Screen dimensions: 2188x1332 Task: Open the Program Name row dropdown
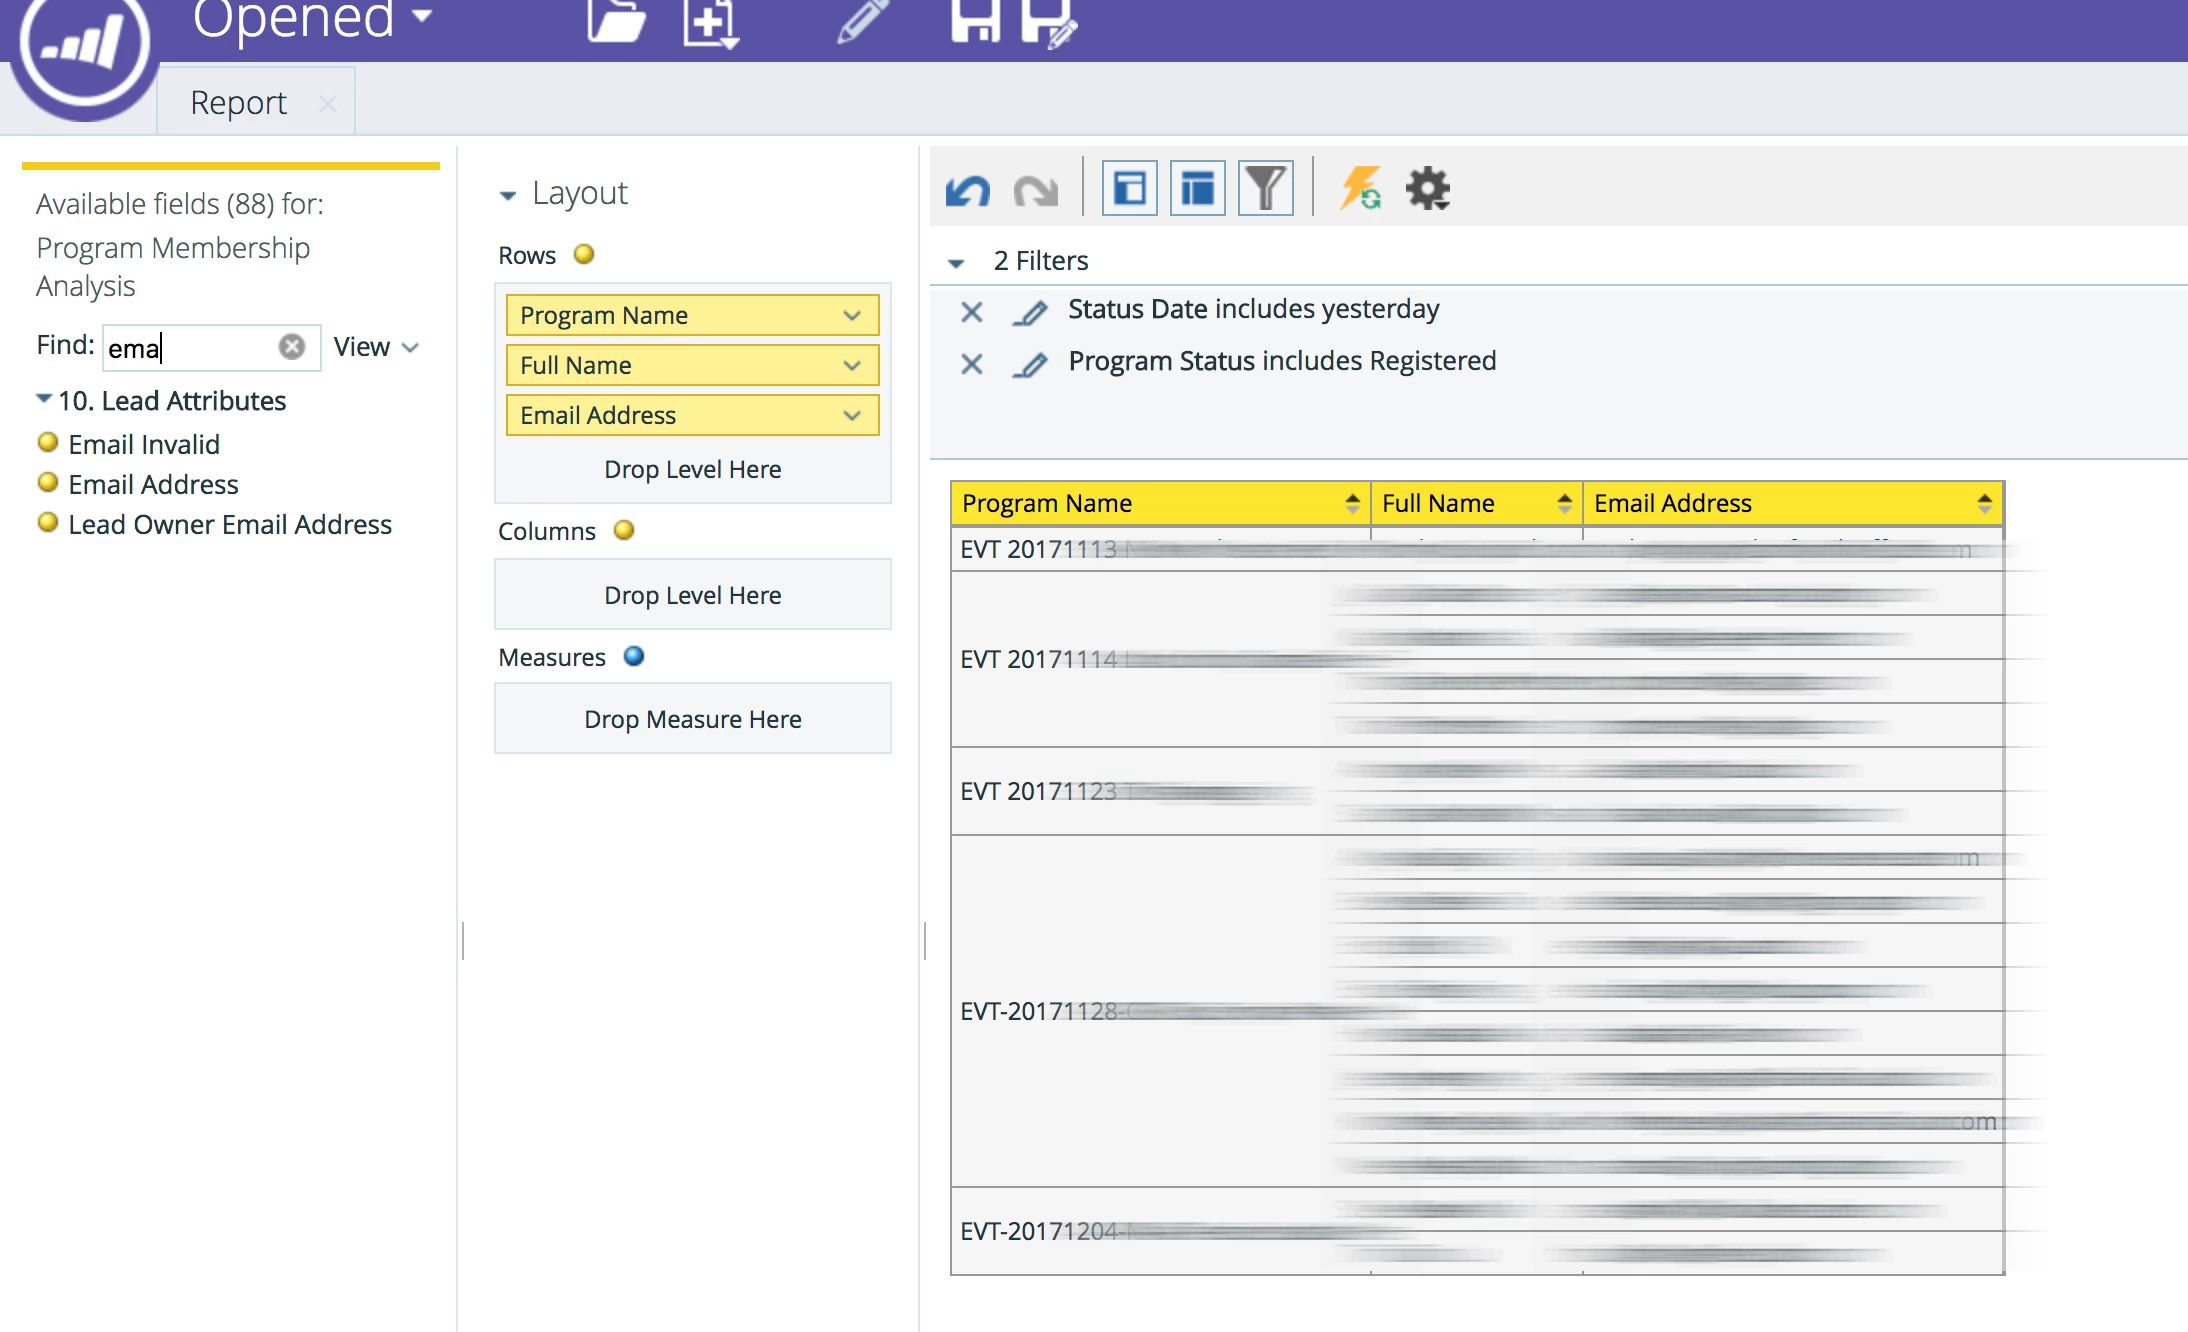tap(852, 315)
